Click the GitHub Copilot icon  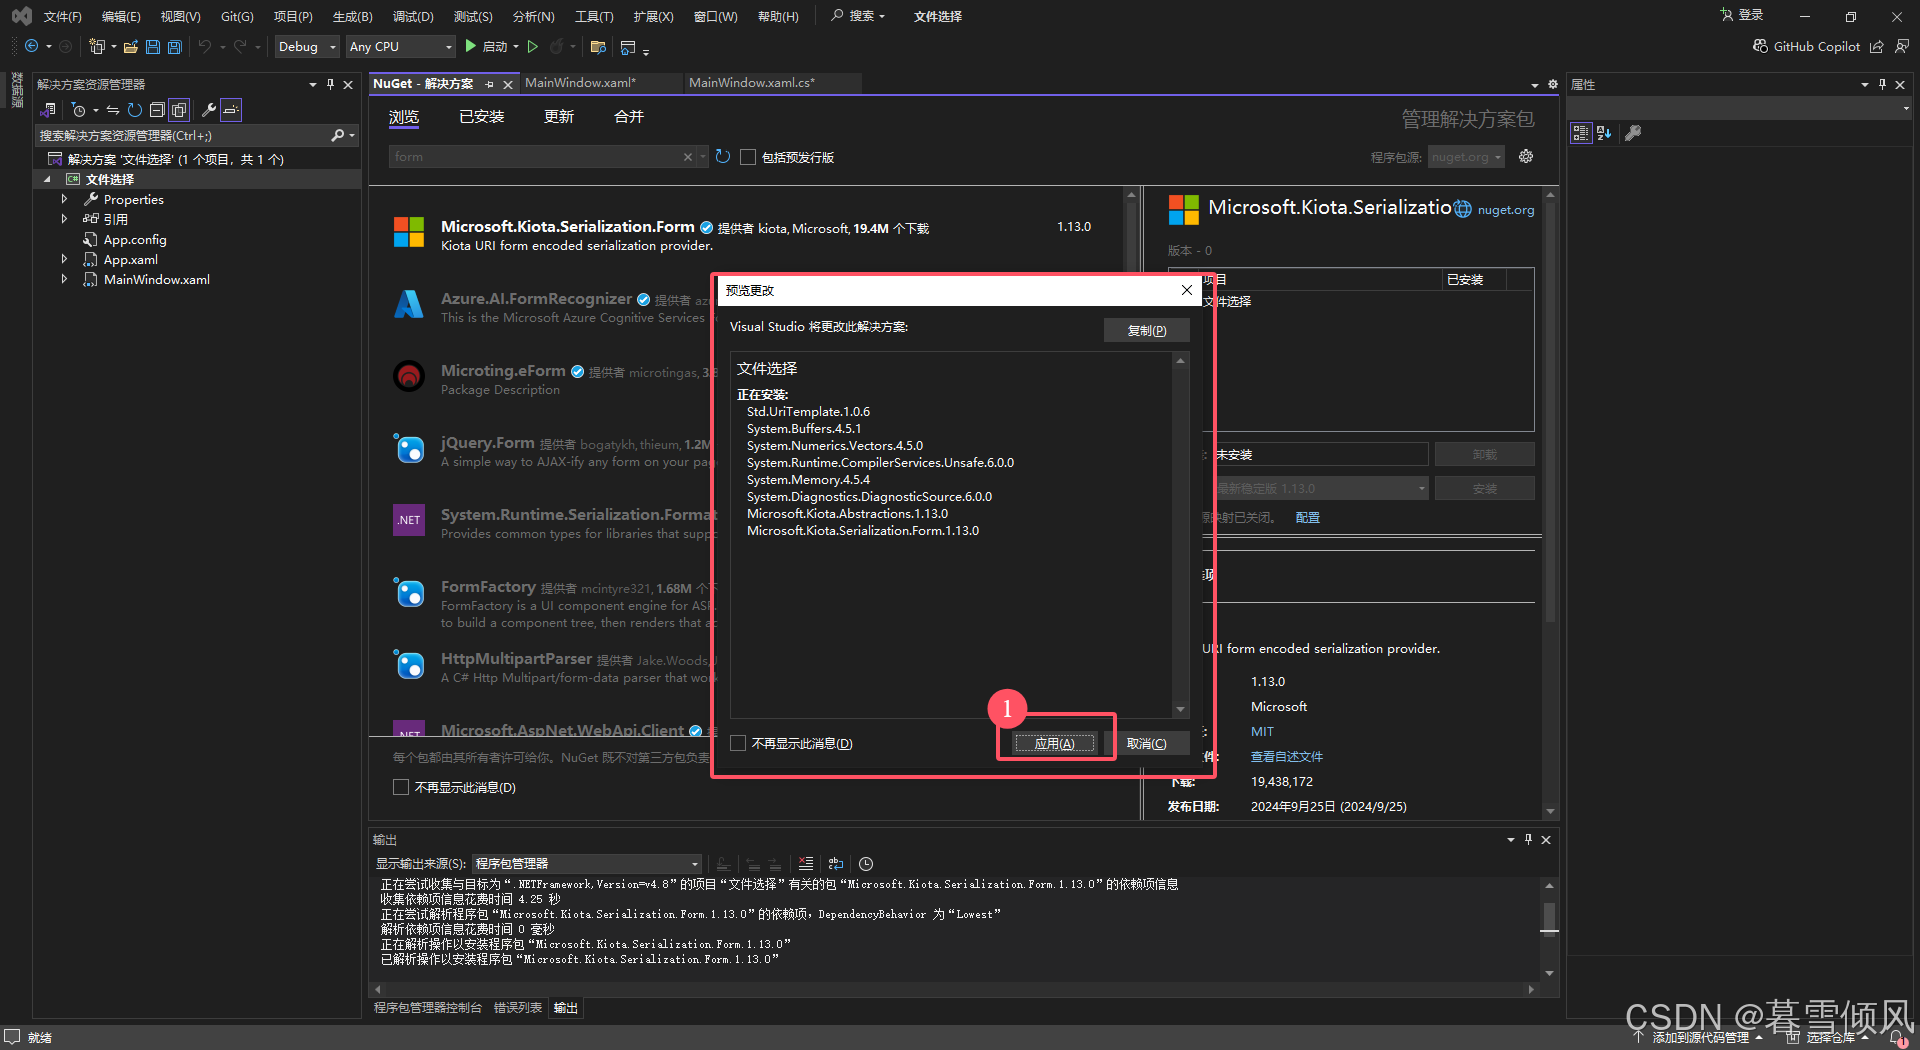click(1760, 46)
